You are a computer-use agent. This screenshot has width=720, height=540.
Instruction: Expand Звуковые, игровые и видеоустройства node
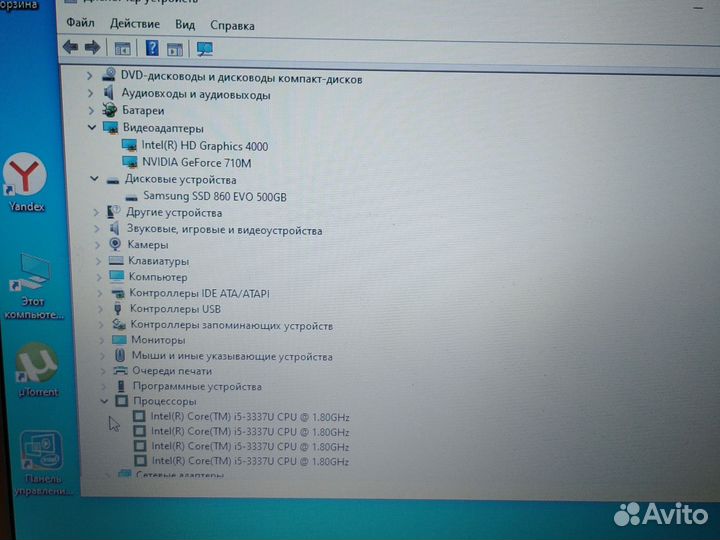tap(97, 229)
